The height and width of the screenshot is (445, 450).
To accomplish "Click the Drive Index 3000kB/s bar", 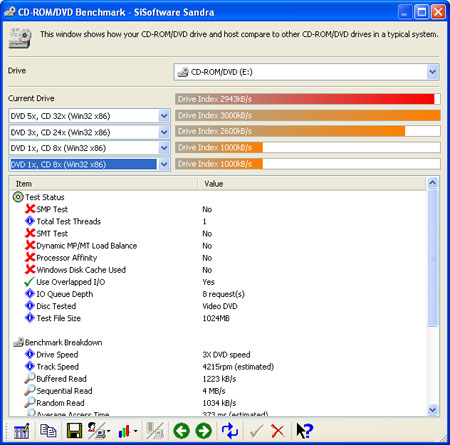I will (308, 115).
